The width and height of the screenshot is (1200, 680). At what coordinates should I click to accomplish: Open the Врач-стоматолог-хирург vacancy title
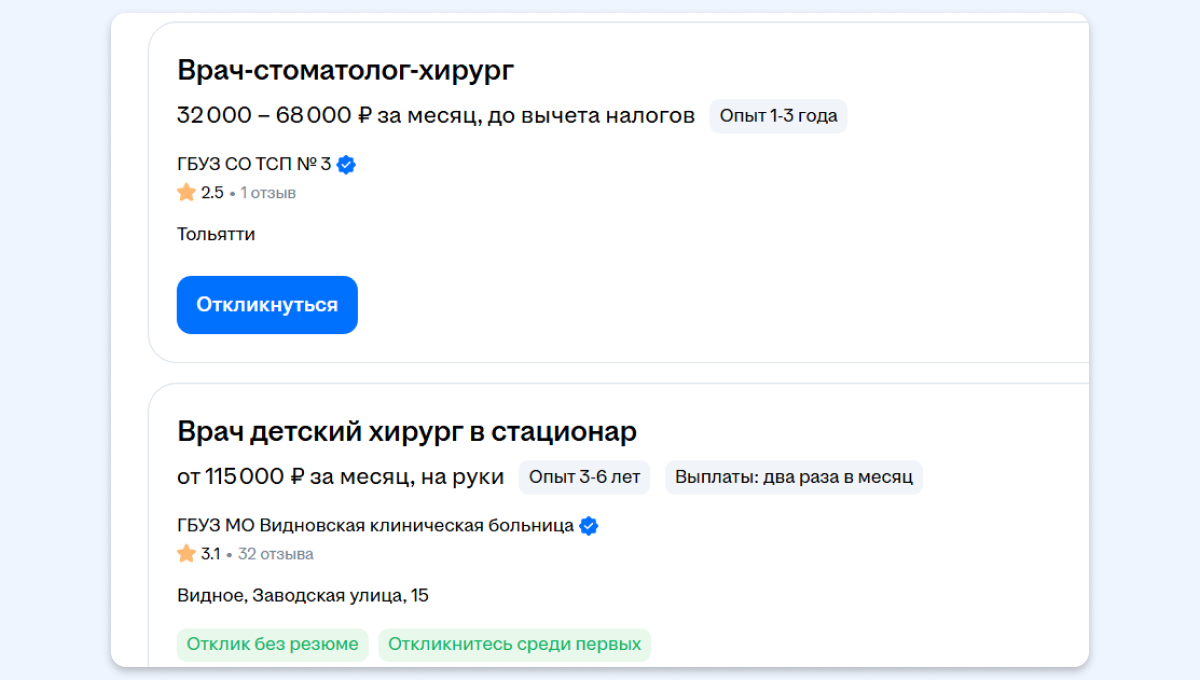tap(345, 71)
